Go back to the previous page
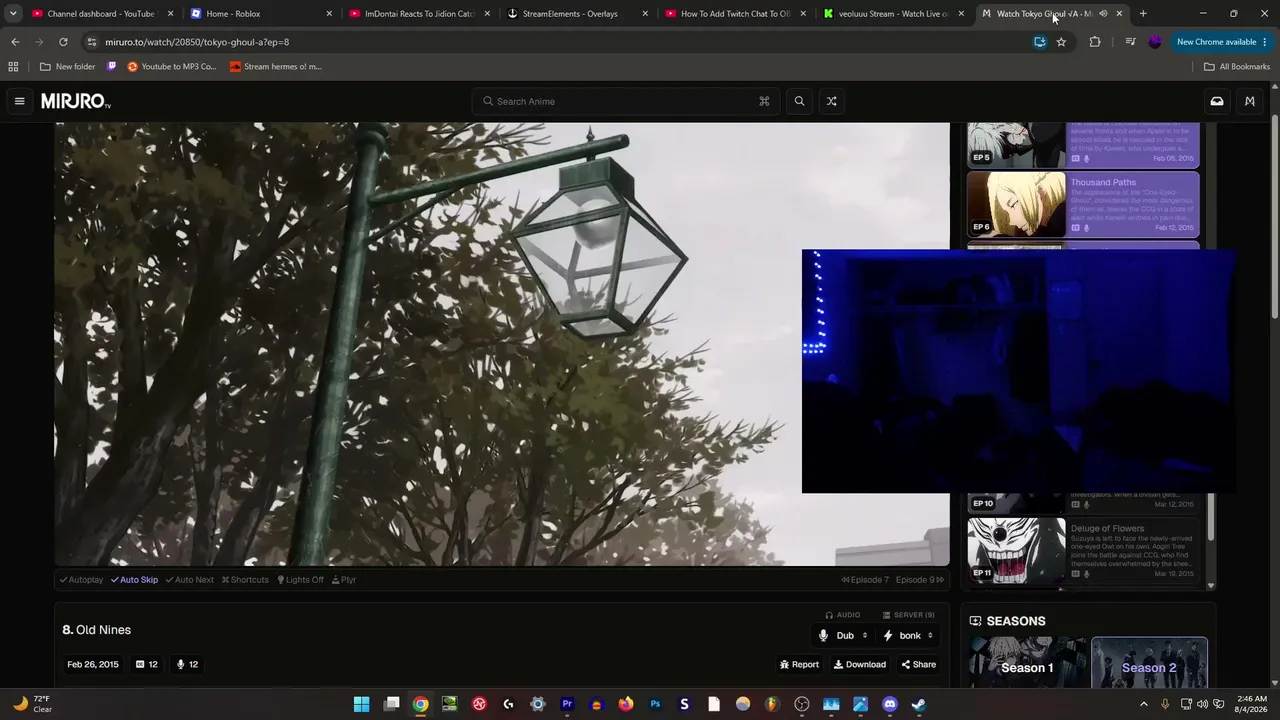The image size is (1280, 720). [x=15, y=42]
